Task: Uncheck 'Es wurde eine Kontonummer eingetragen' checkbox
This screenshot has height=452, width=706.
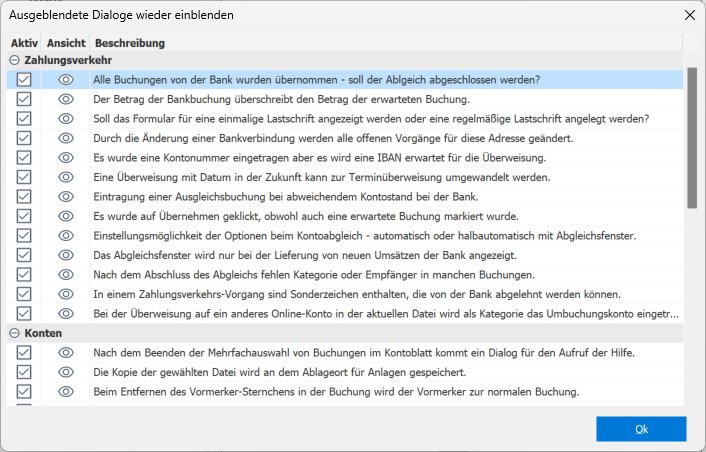Action: point(24,157)
